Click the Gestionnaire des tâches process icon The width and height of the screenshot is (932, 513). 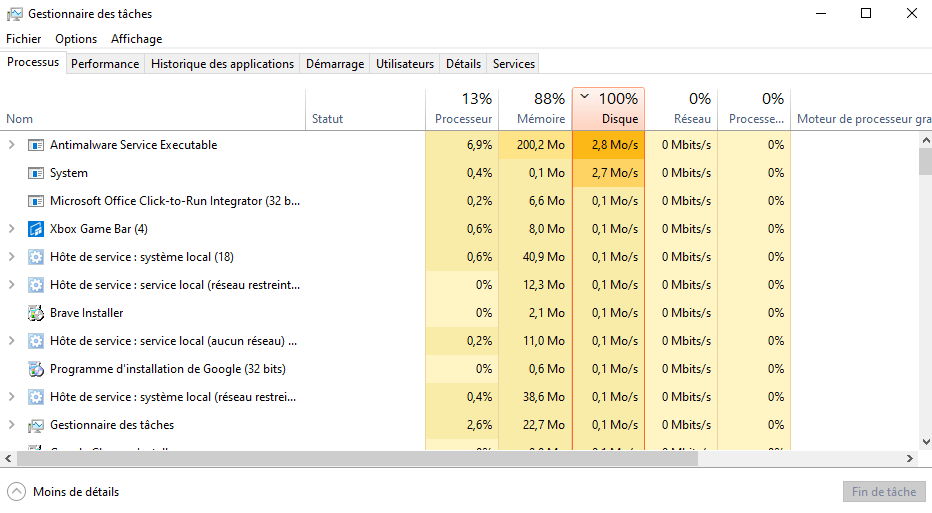click(x=36, y=425)
